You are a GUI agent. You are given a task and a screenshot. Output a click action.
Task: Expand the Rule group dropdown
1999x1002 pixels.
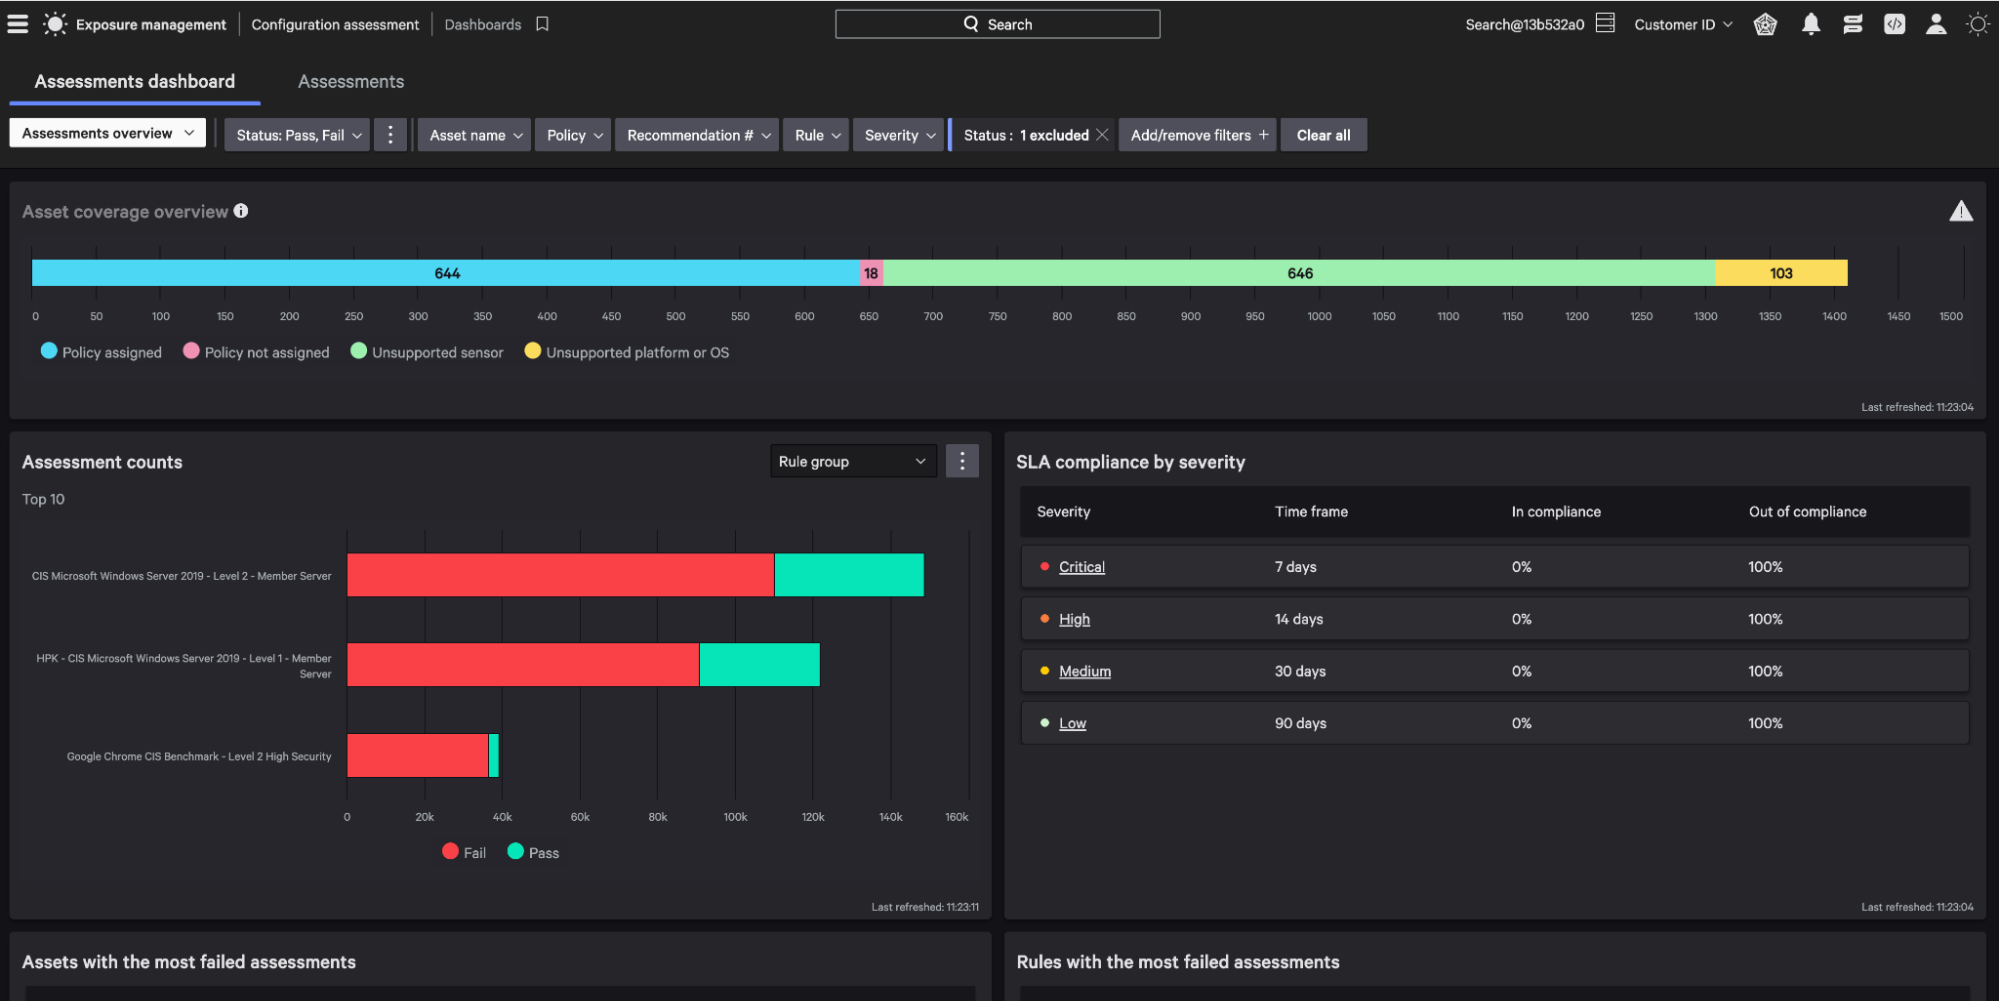[852, 461]
